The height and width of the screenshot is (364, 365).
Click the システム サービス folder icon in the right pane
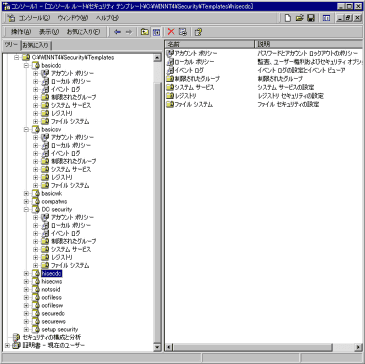pos(170,88)
